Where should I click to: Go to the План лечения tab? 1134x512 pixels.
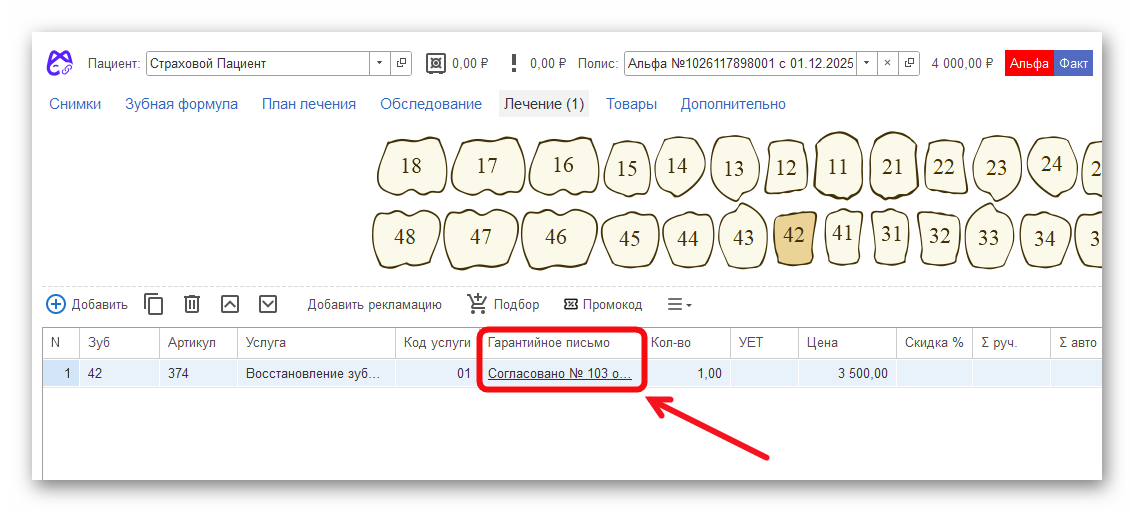pos(309,104)
